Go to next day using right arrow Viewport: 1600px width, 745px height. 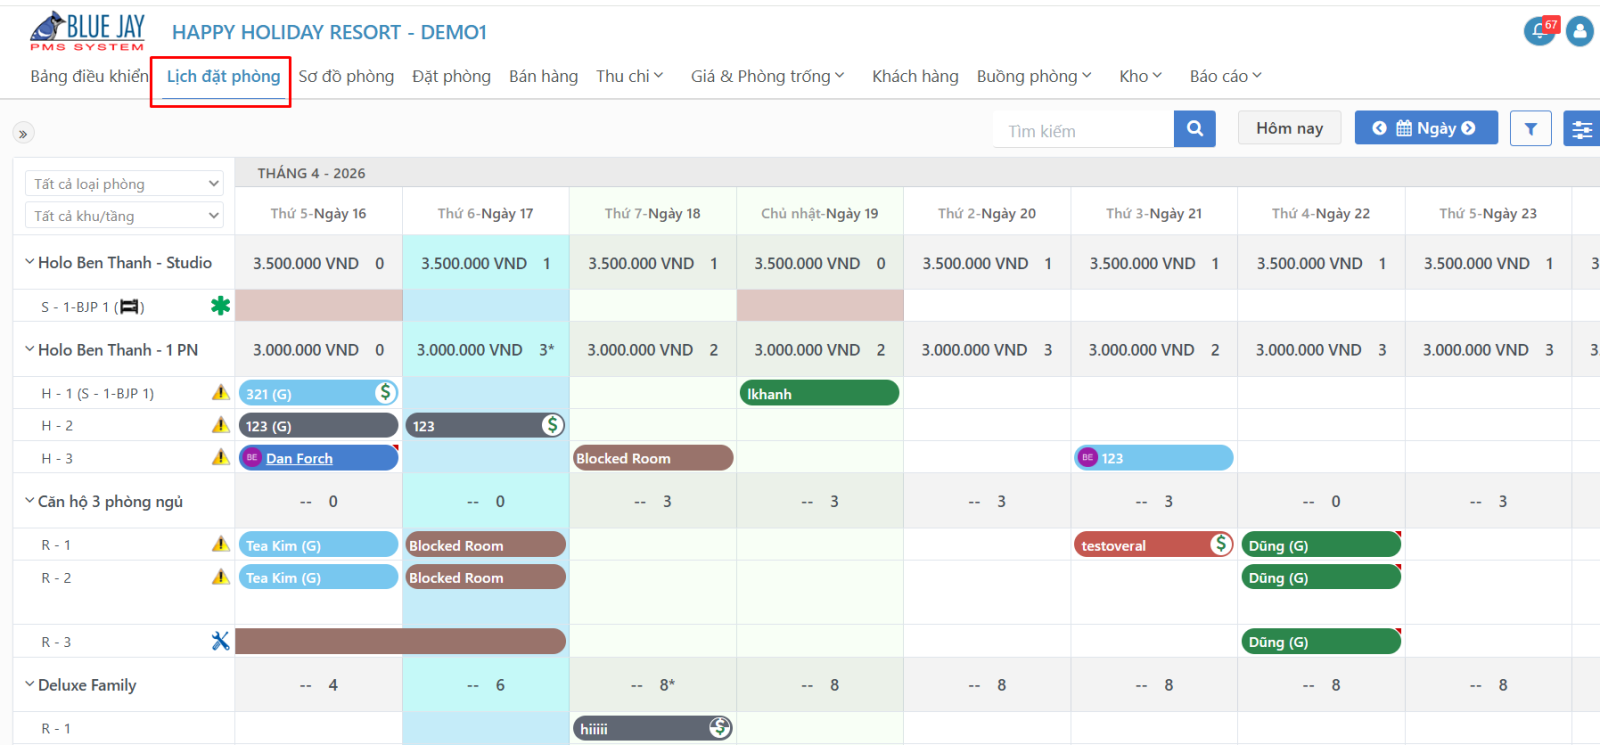click(1468, 128)
